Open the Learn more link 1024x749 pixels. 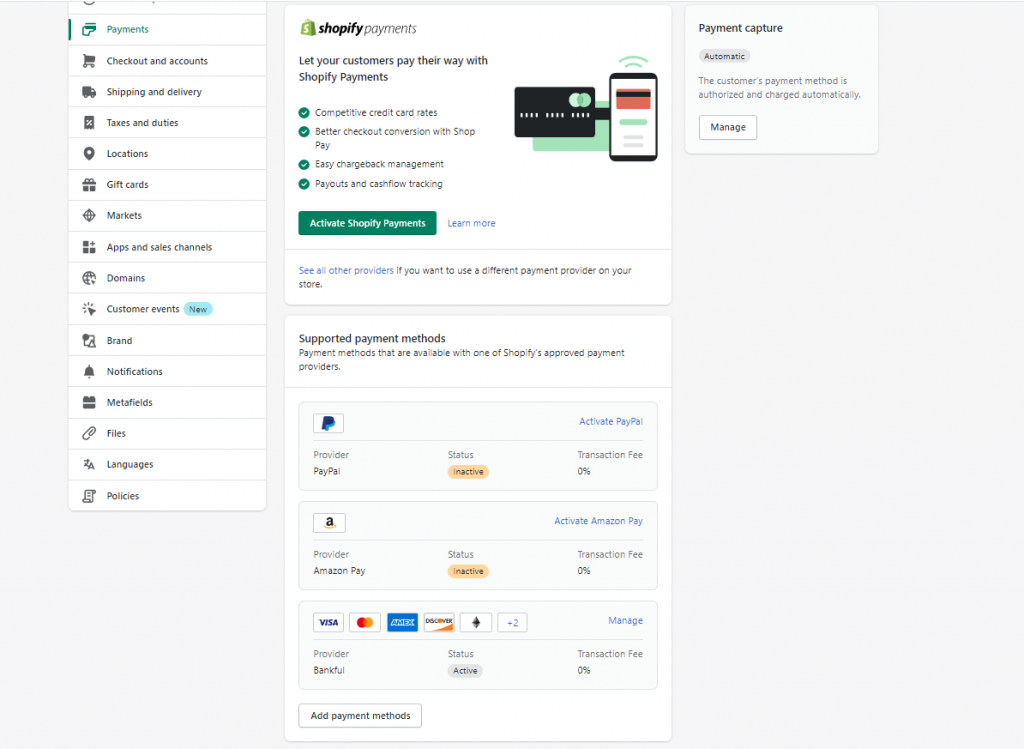(471, 223)
